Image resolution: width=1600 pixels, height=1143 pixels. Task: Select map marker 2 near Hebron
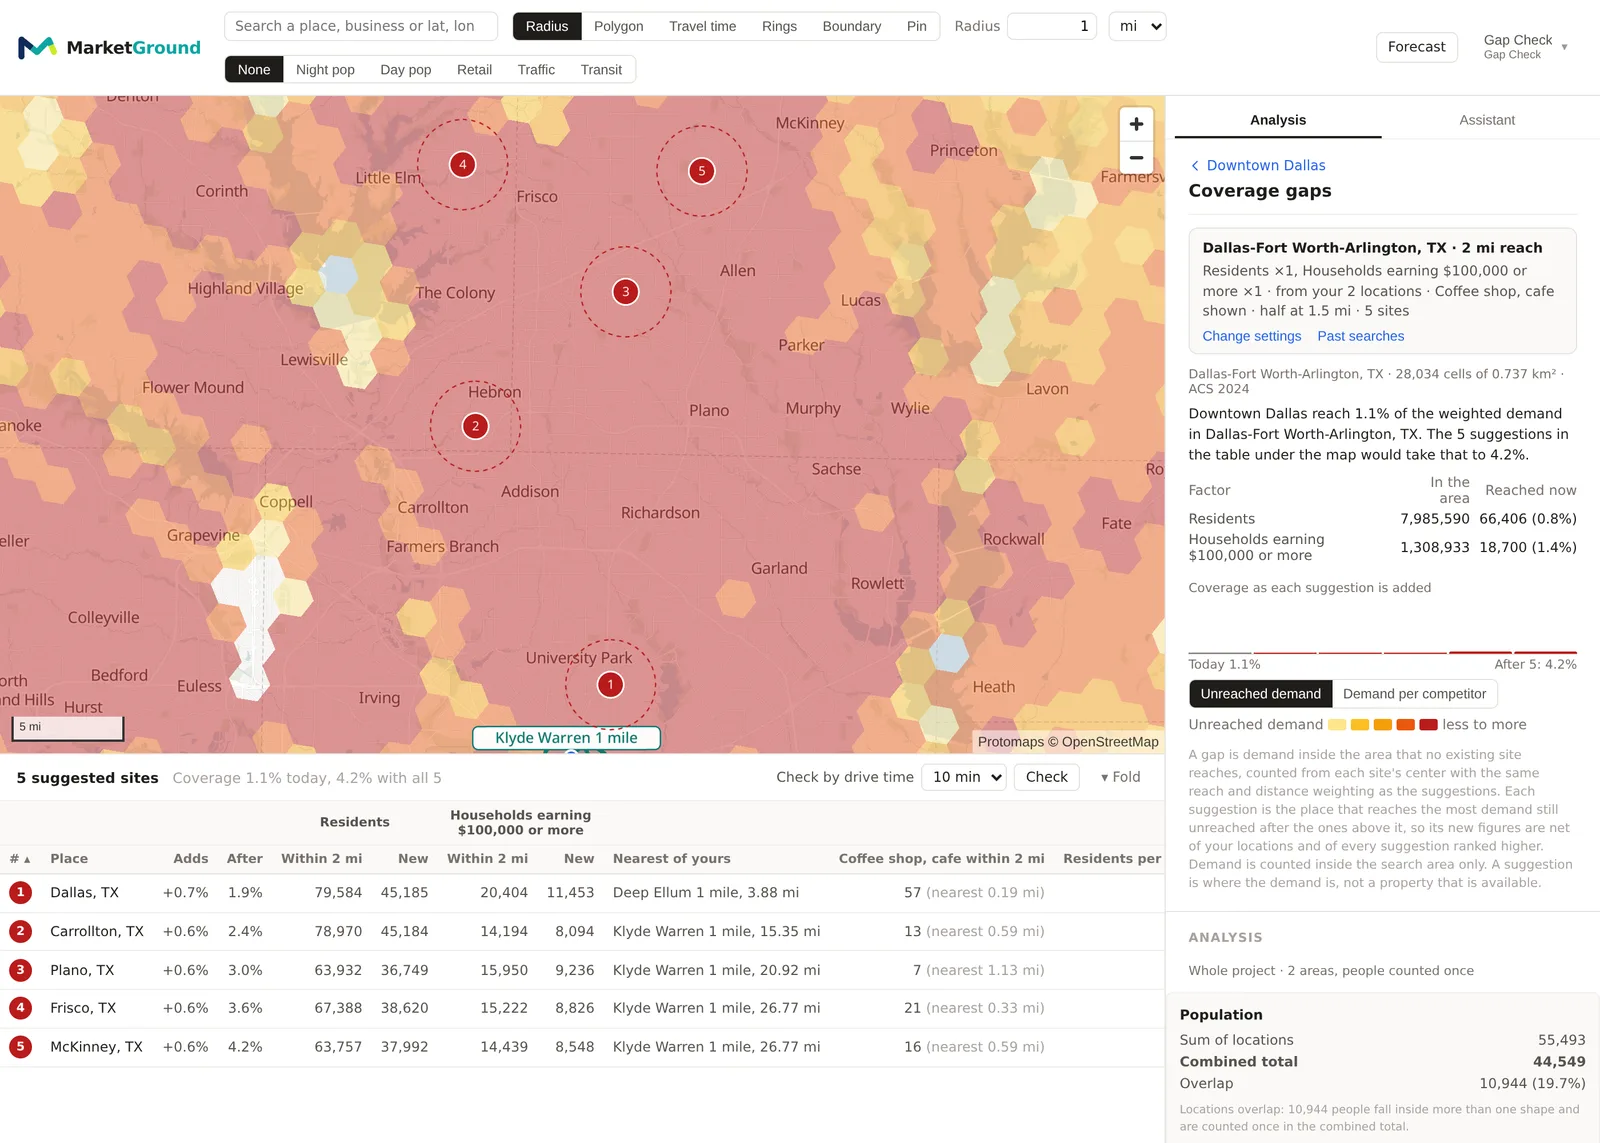tap(475, 426)
